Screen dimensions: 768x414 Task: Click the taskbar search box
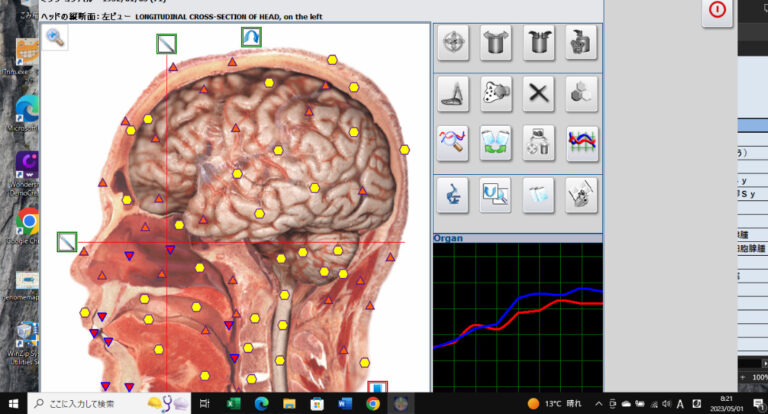click(x=109, y=404)
